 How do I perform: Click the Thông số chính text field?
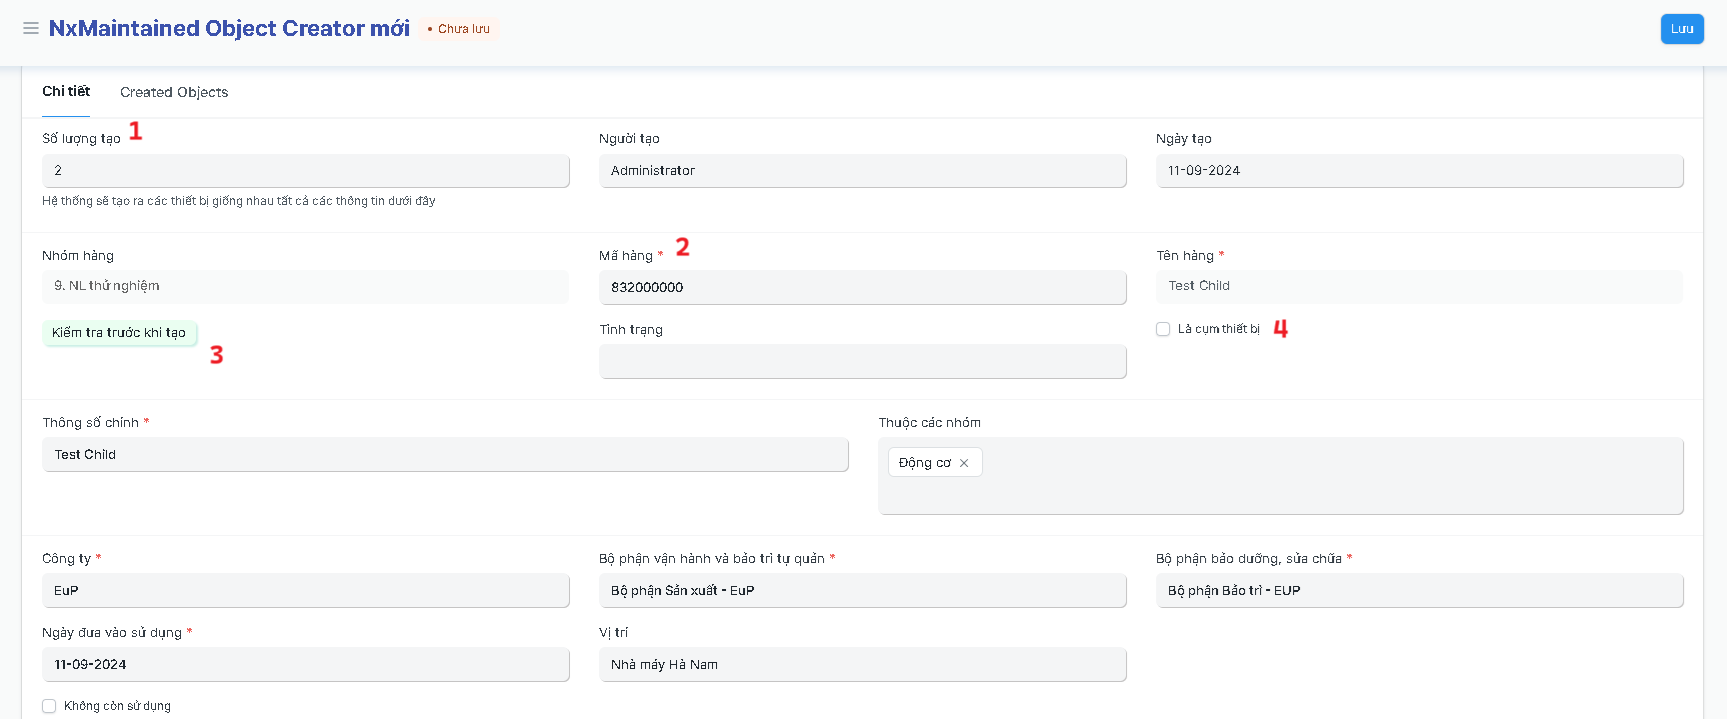pyautogui.click(x=445, y=454)
